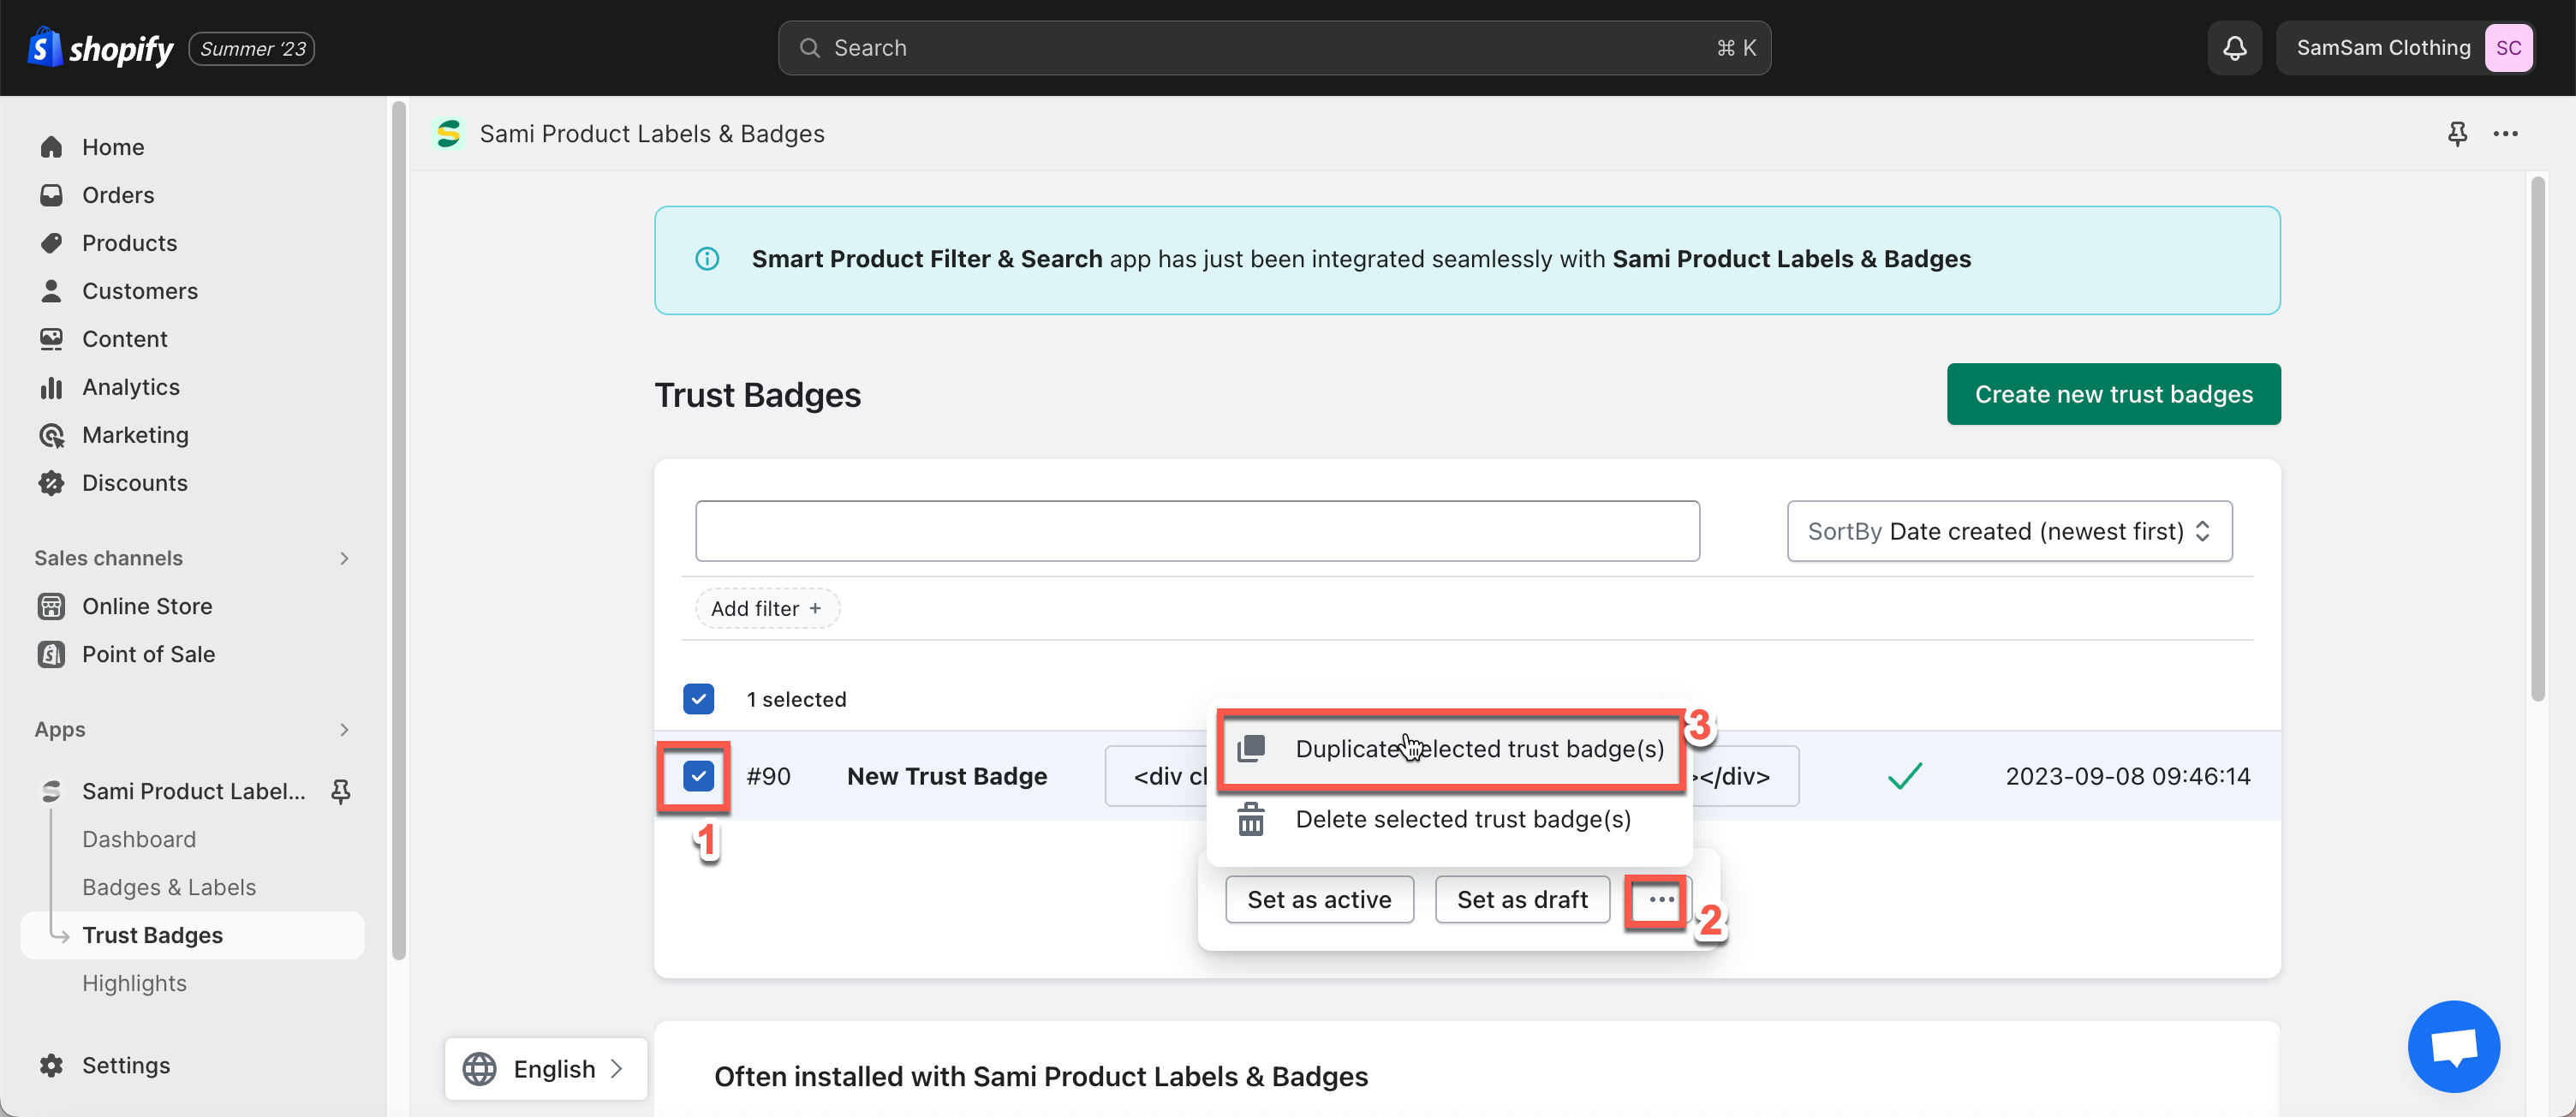Click the info icon in the banner
The image size is (2576, 1117).
707,259
